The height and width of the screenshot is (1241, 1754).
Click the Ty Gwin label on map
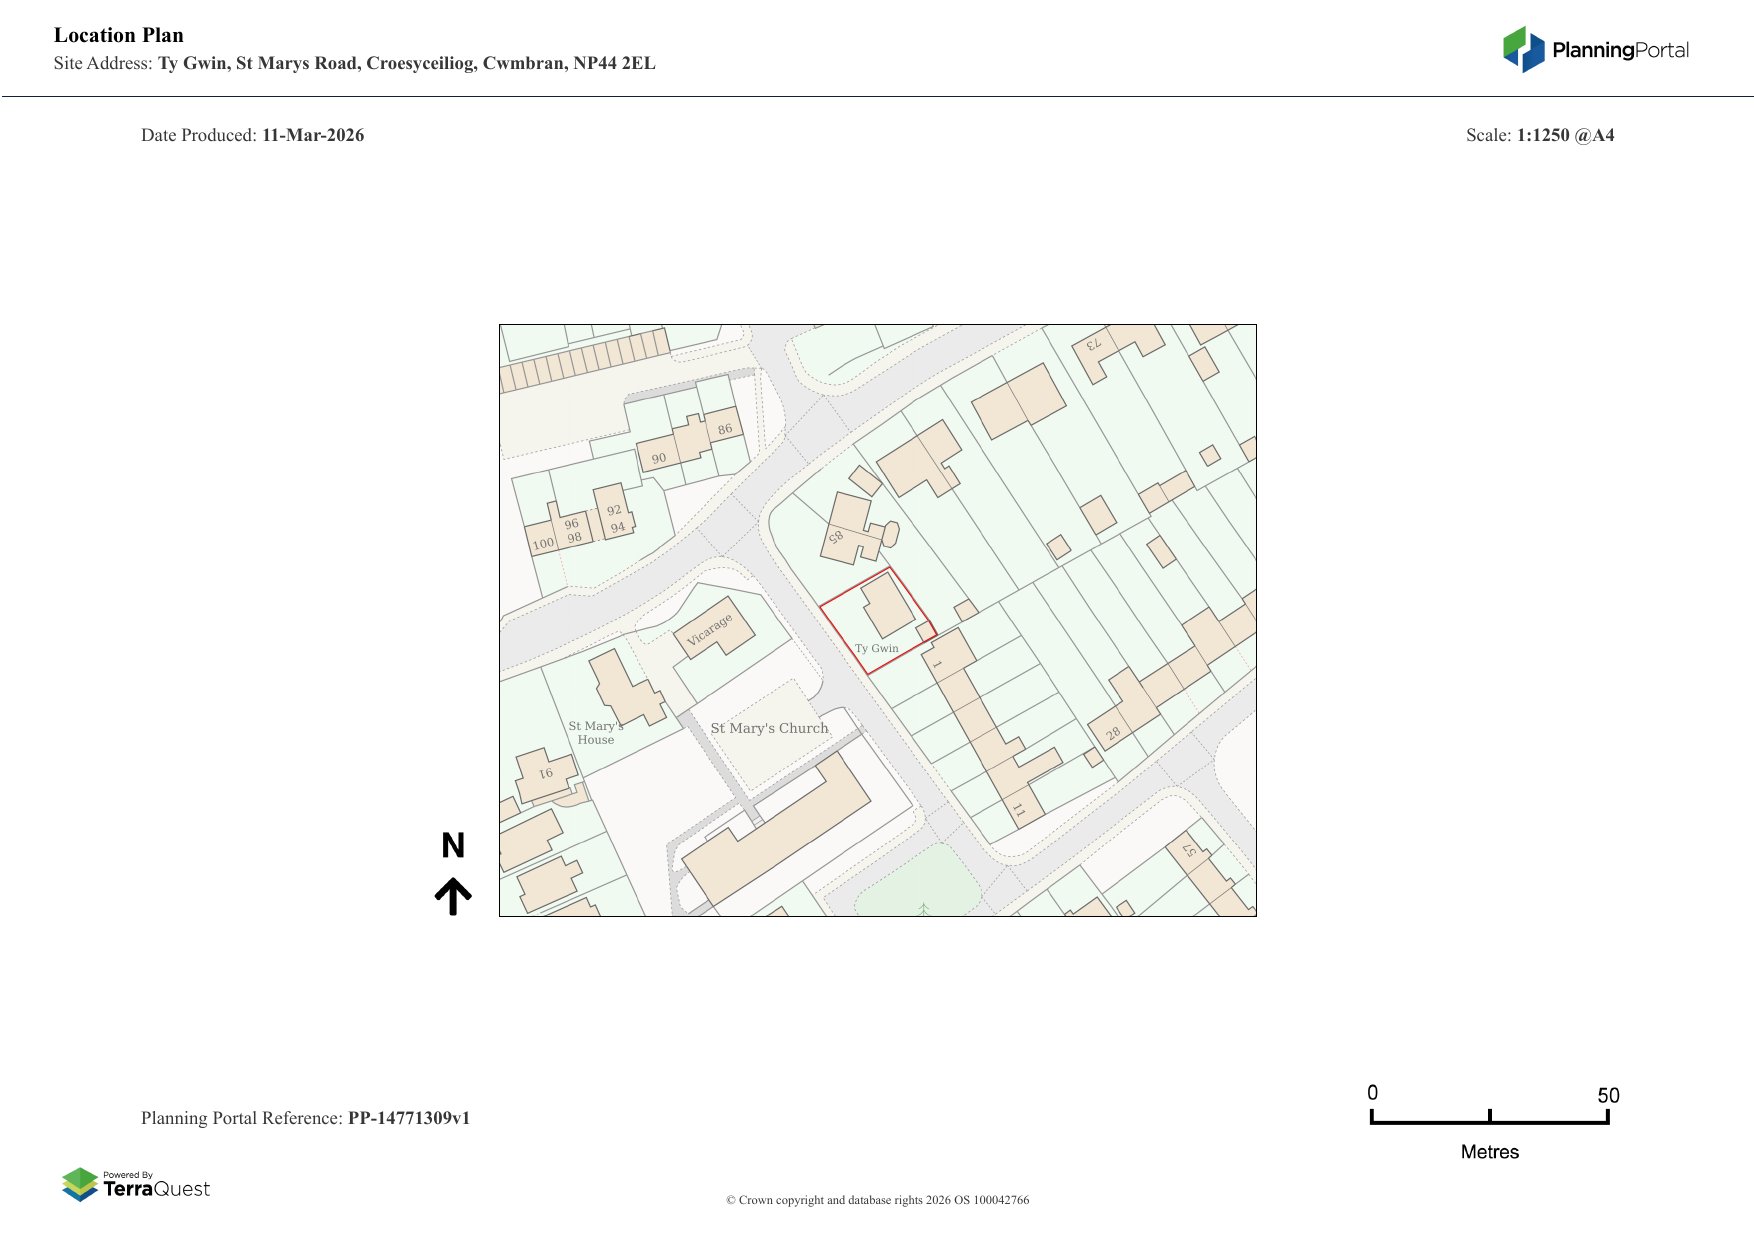coord(876,648)
